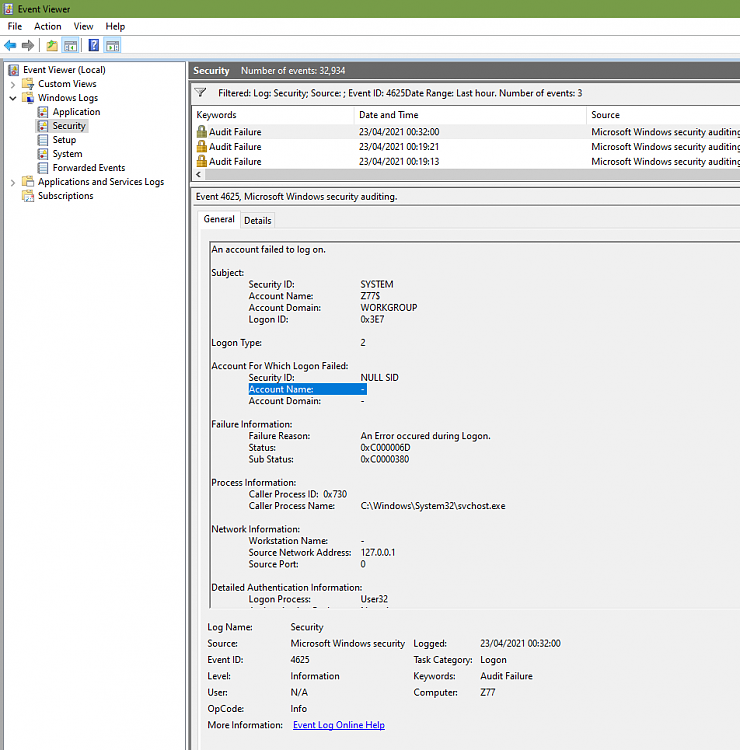Click the Application log icon
Screen dimensions: 740x750
pyautogui.click(x=43, y=112)
